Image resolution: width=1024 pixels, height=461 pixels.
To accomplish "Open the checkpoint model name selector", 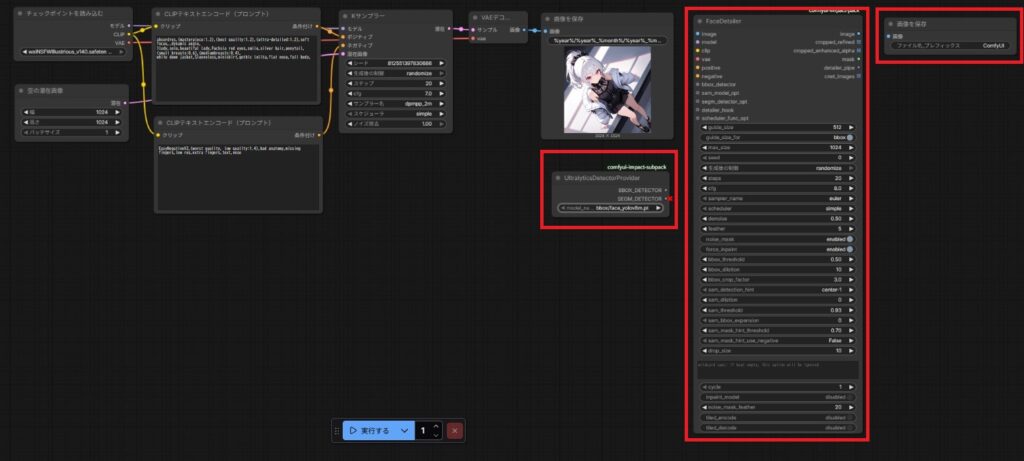I will click(x=75, y=51).
